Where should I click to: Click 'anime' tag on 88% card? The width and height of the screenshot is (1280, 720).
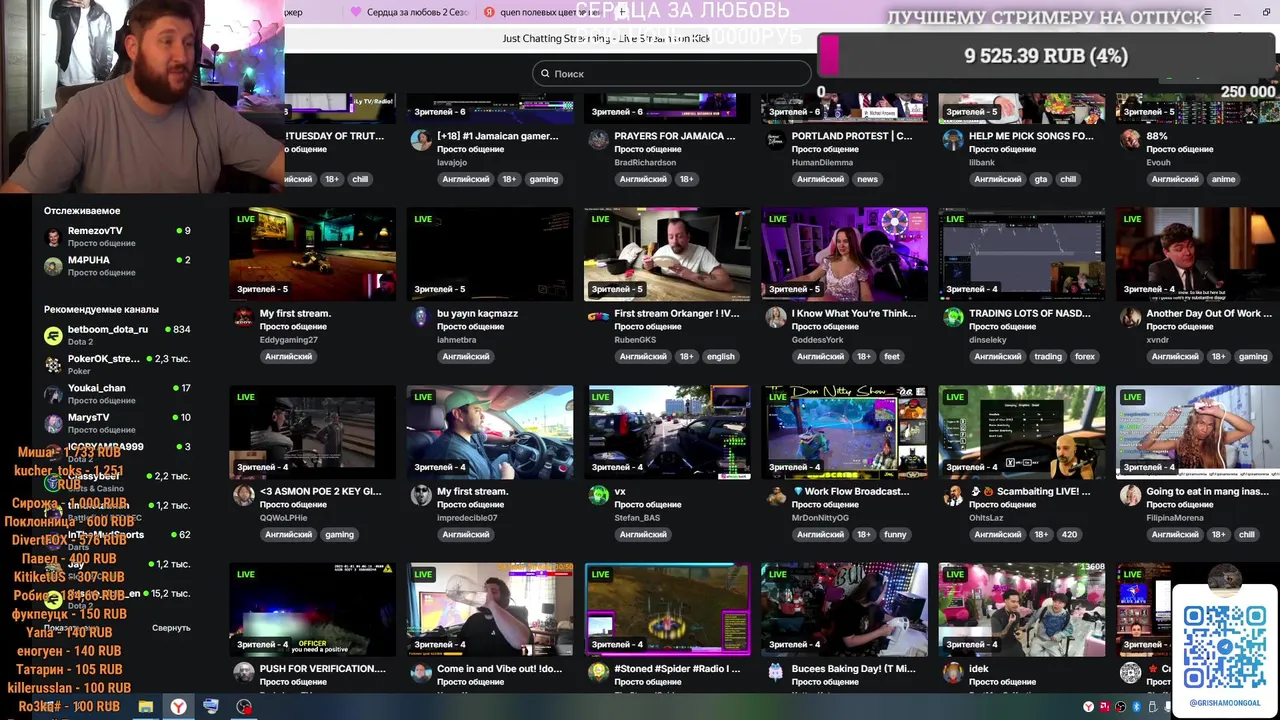[1223, 179]
